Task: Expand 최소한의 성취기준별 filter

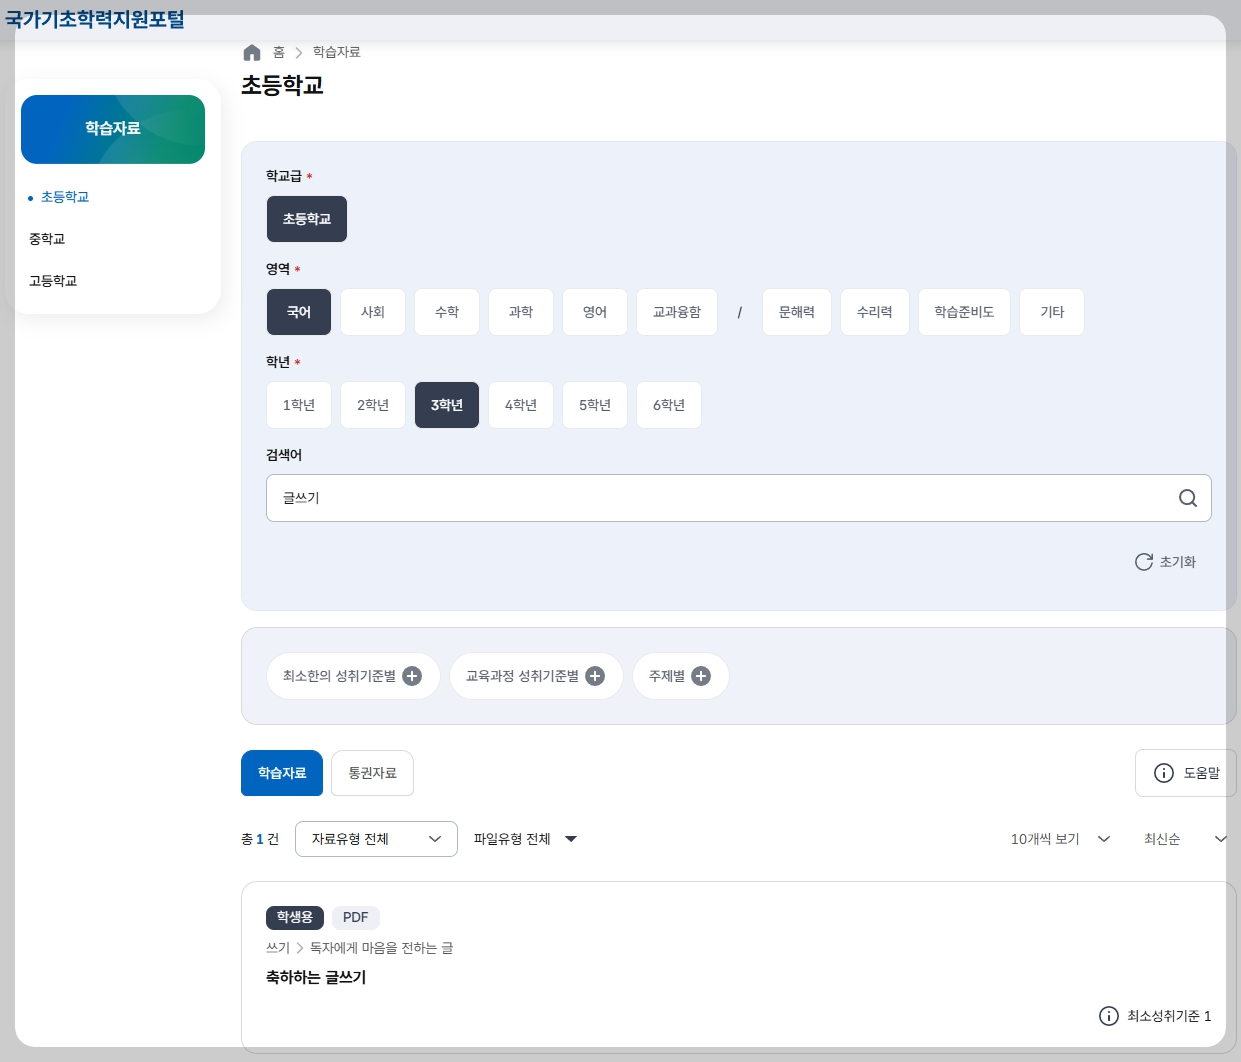Action: pos(353,676)
